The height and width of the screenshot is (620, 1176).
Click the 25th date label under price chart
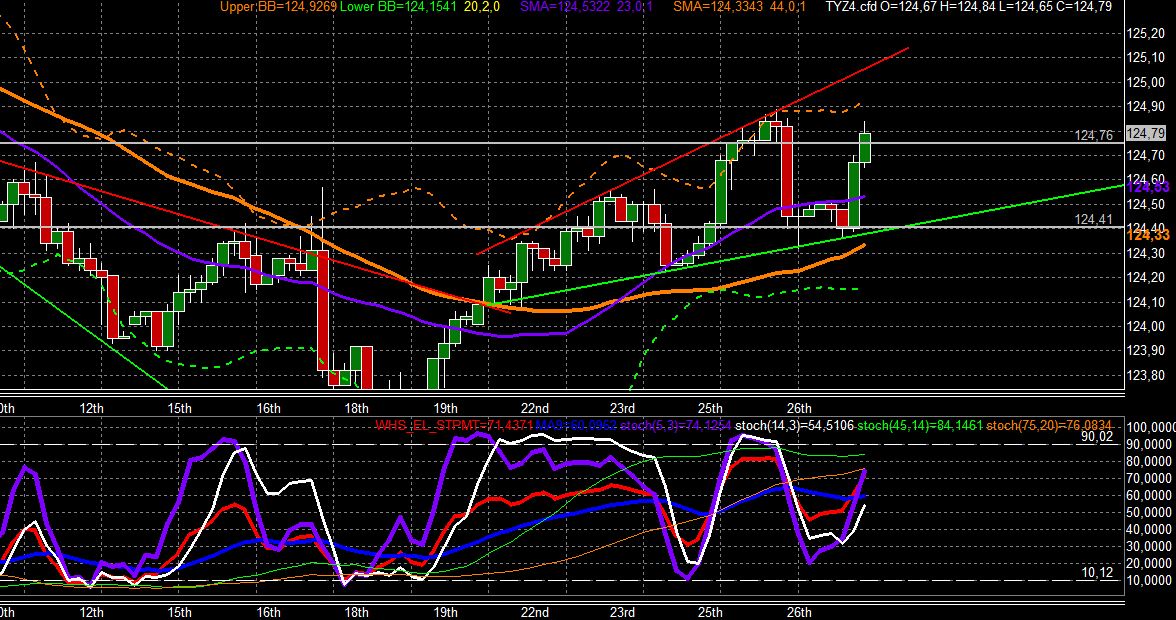[x=710, y=408]
